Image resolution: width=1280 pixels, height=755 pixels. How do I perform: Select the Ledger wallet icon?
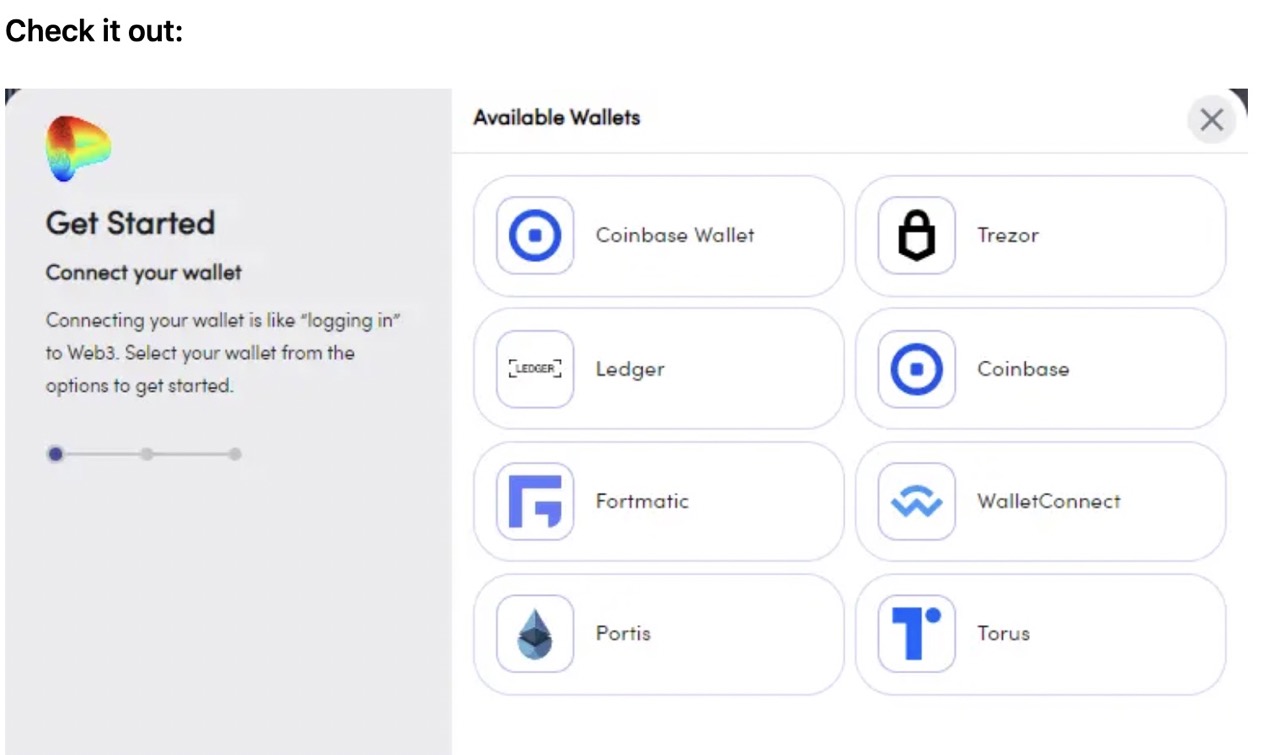(533, 368)
